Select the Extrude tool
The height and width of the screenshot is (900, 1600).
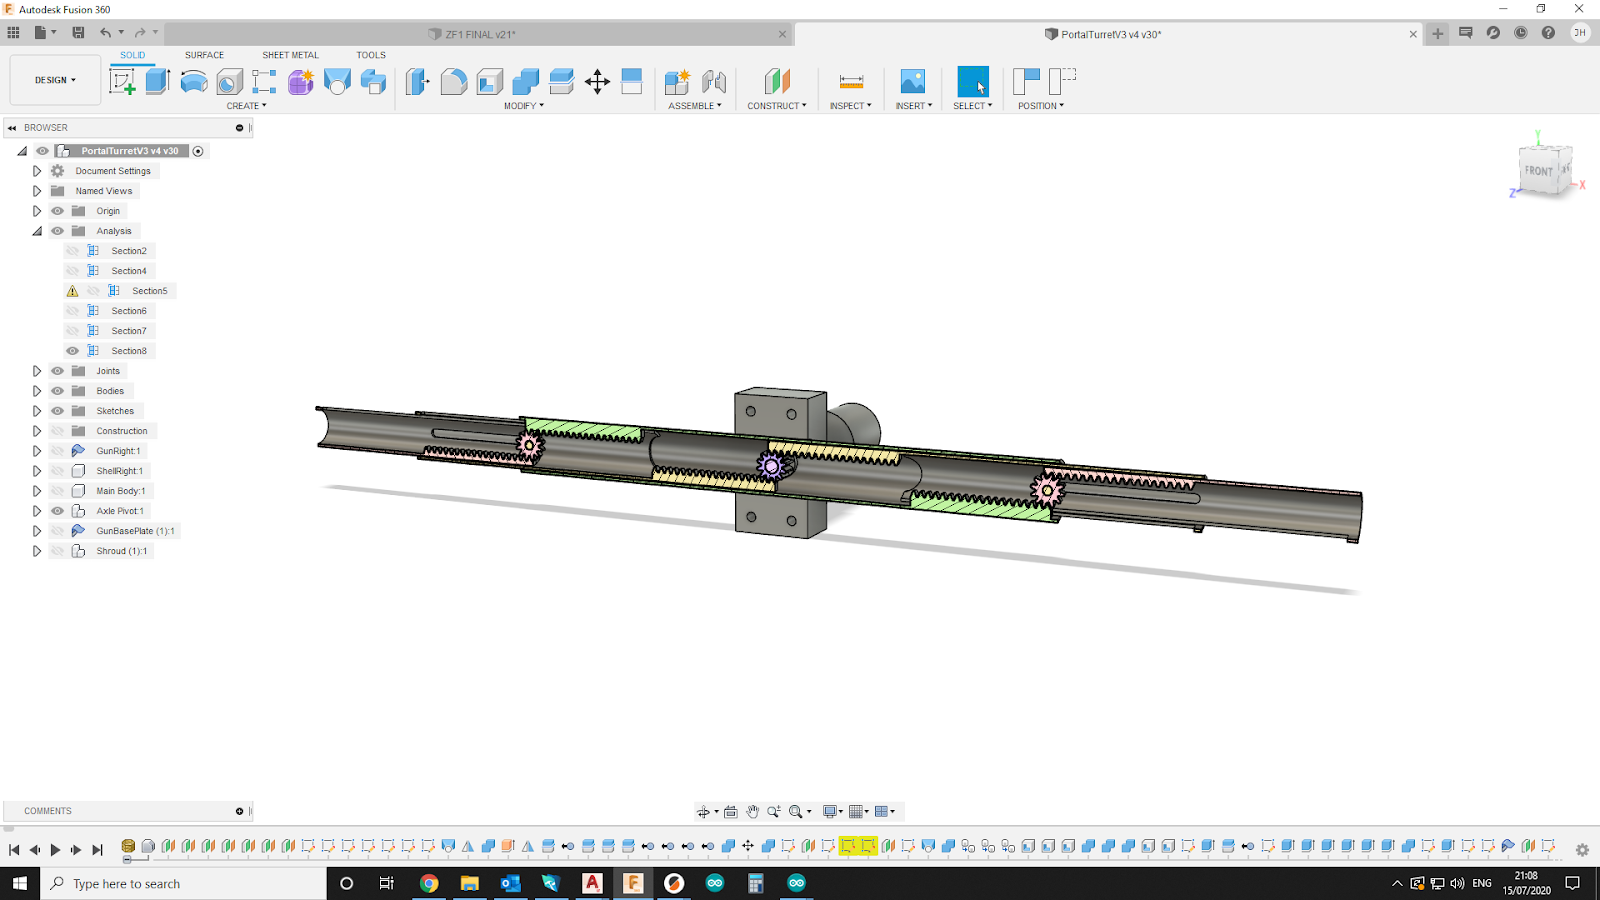[x=158, y=81]
